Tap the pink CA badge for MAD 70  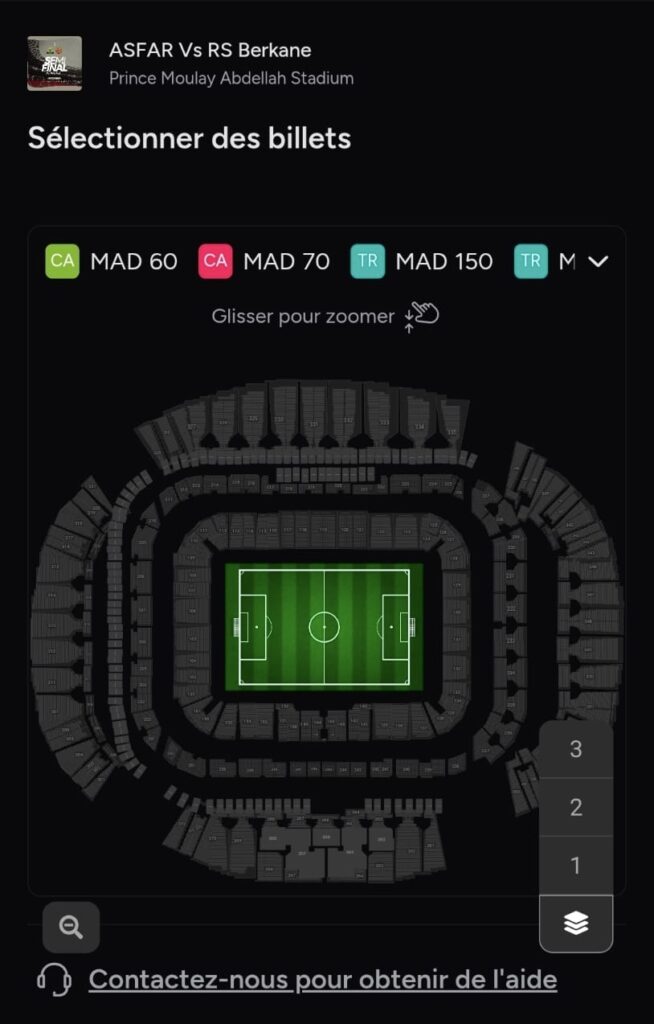pyautogui.click(x=215, y=261)
